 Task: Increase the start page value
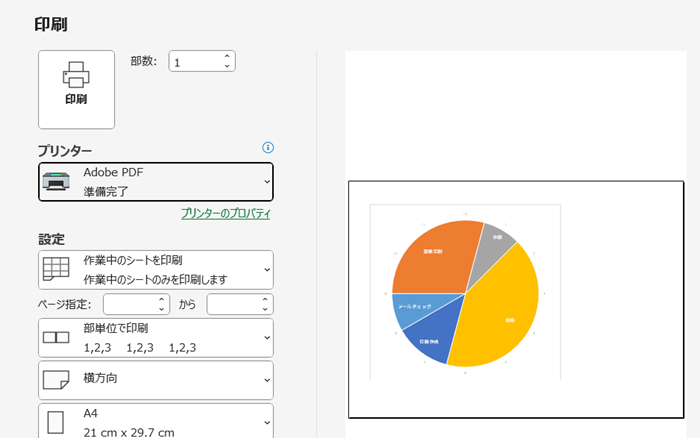pos(162,300)
